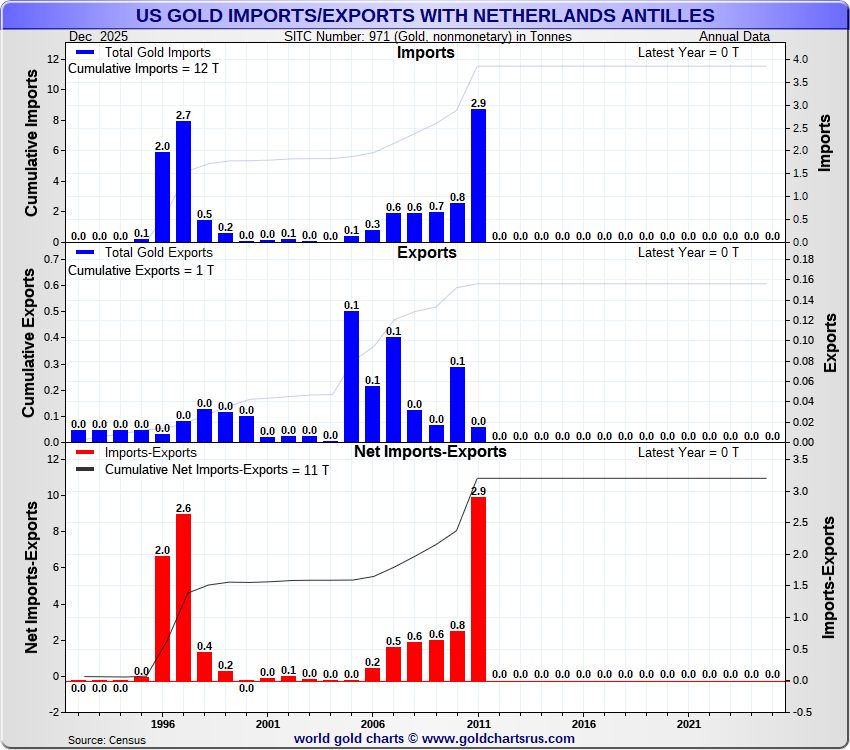Click the Imports right axis title

point(825,143)
